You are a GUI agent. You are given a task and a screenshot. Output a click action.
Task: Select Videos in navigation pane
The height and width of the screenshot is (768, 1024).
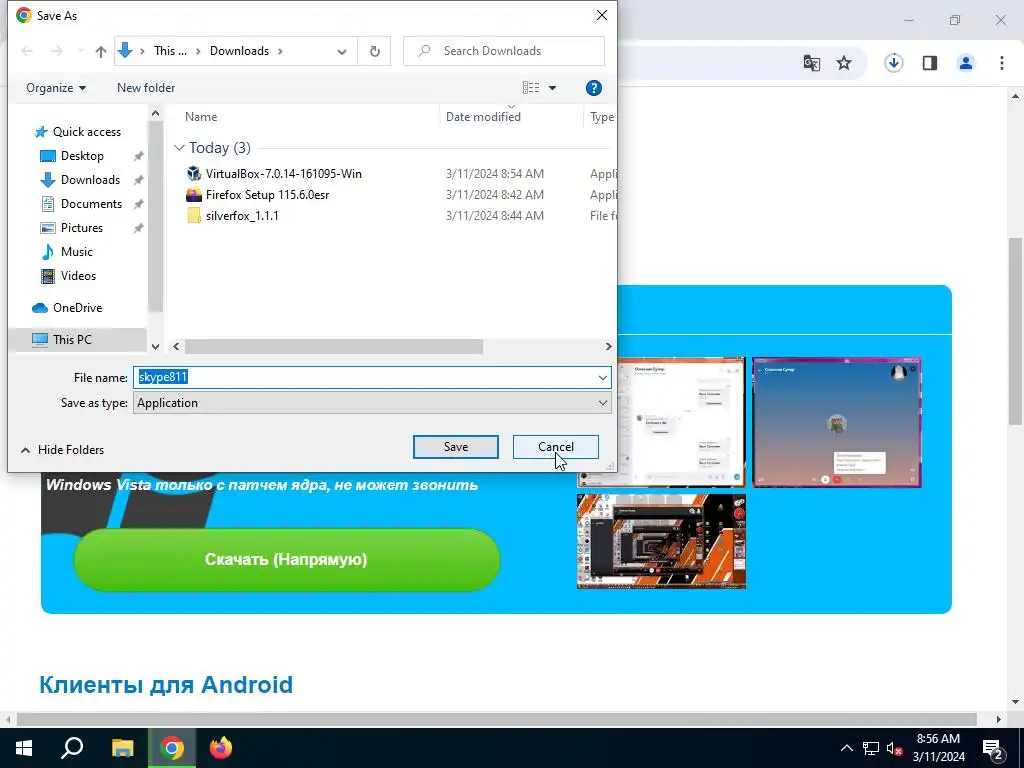(x=69, y=276)
